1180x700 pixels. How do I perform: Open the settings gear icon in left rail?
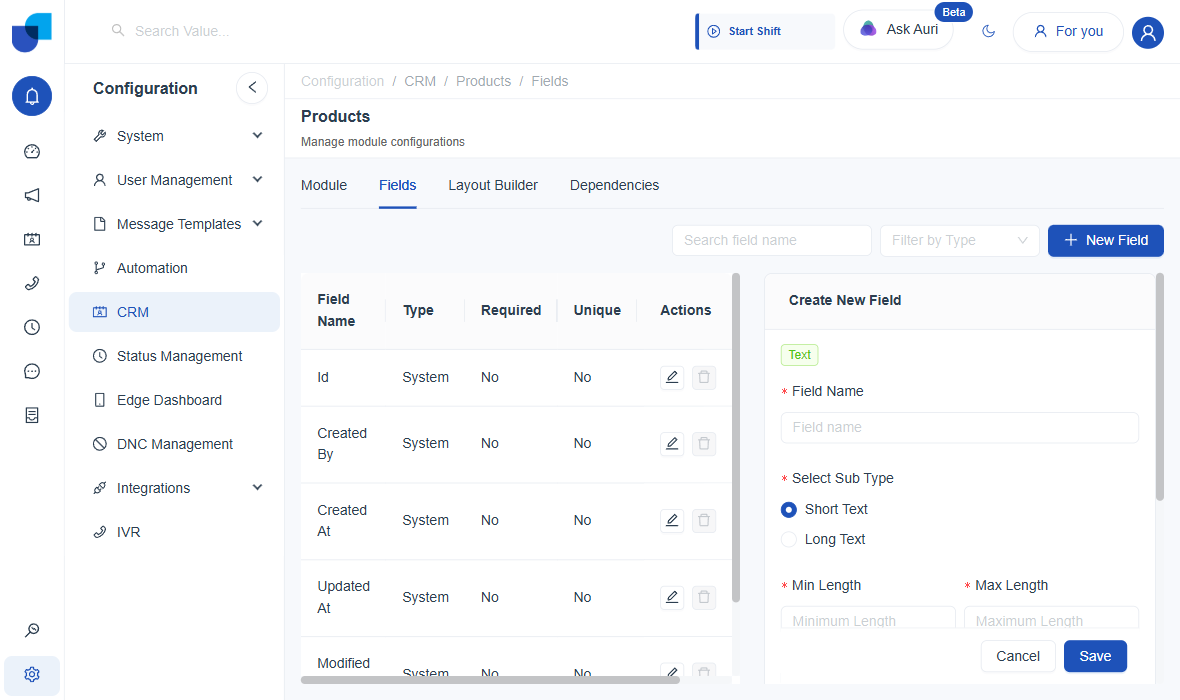click(x=32, y=674)
